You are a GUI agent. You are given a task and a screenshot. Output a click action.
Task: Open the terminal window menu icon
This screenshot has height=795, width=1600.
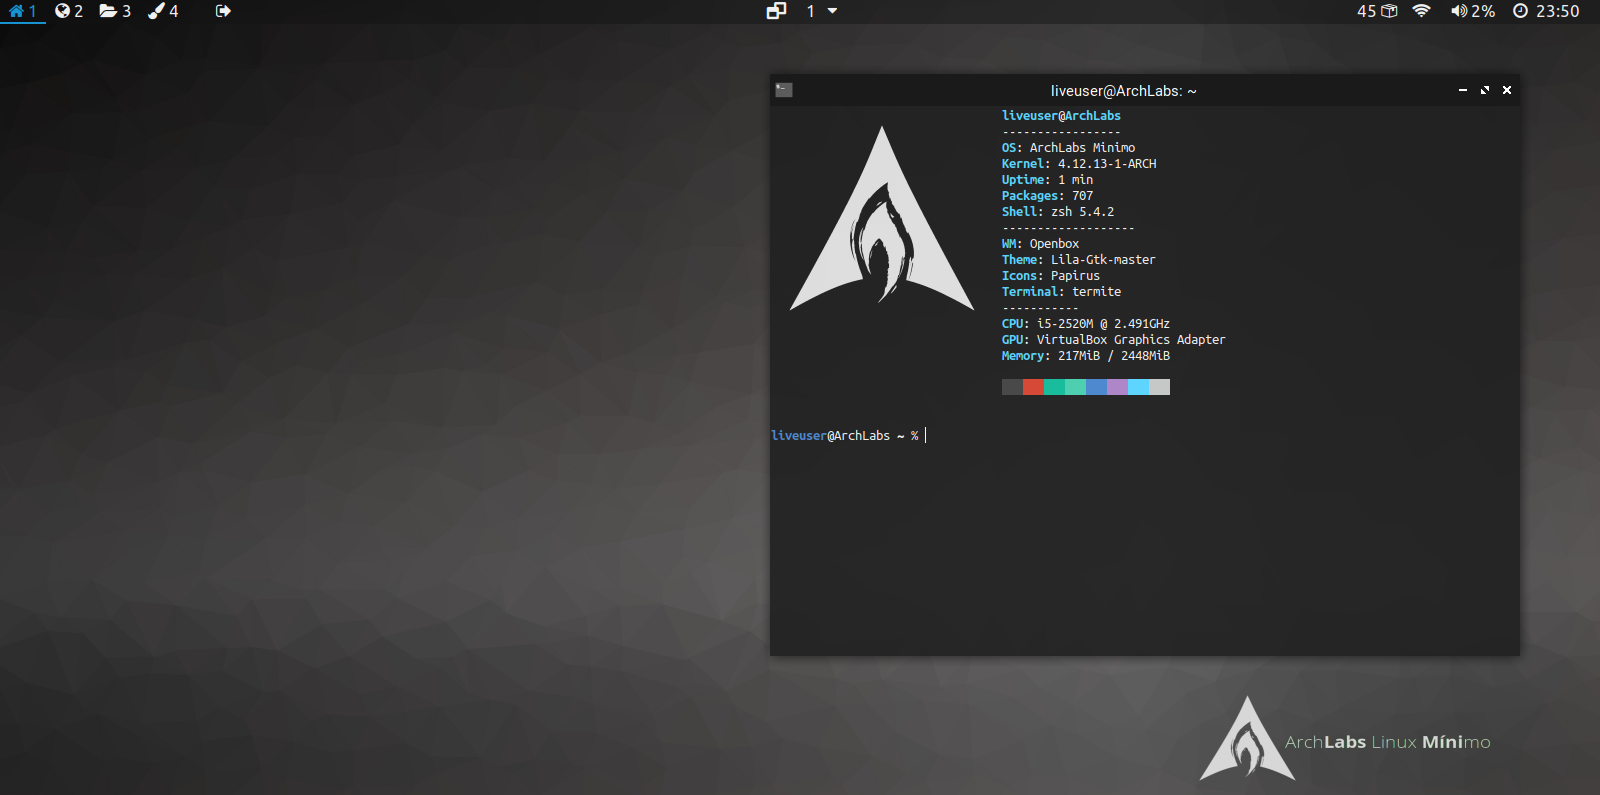click(784, 90)
